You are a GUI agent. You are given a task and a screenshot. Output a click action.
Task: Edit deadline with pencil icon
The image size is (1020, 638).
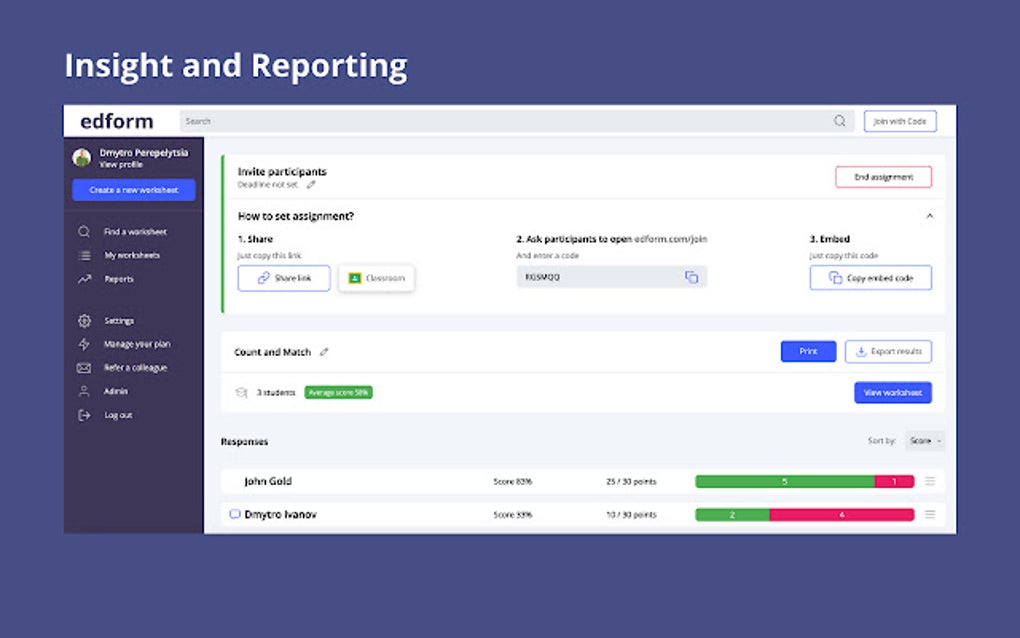[x=311, y=185]
